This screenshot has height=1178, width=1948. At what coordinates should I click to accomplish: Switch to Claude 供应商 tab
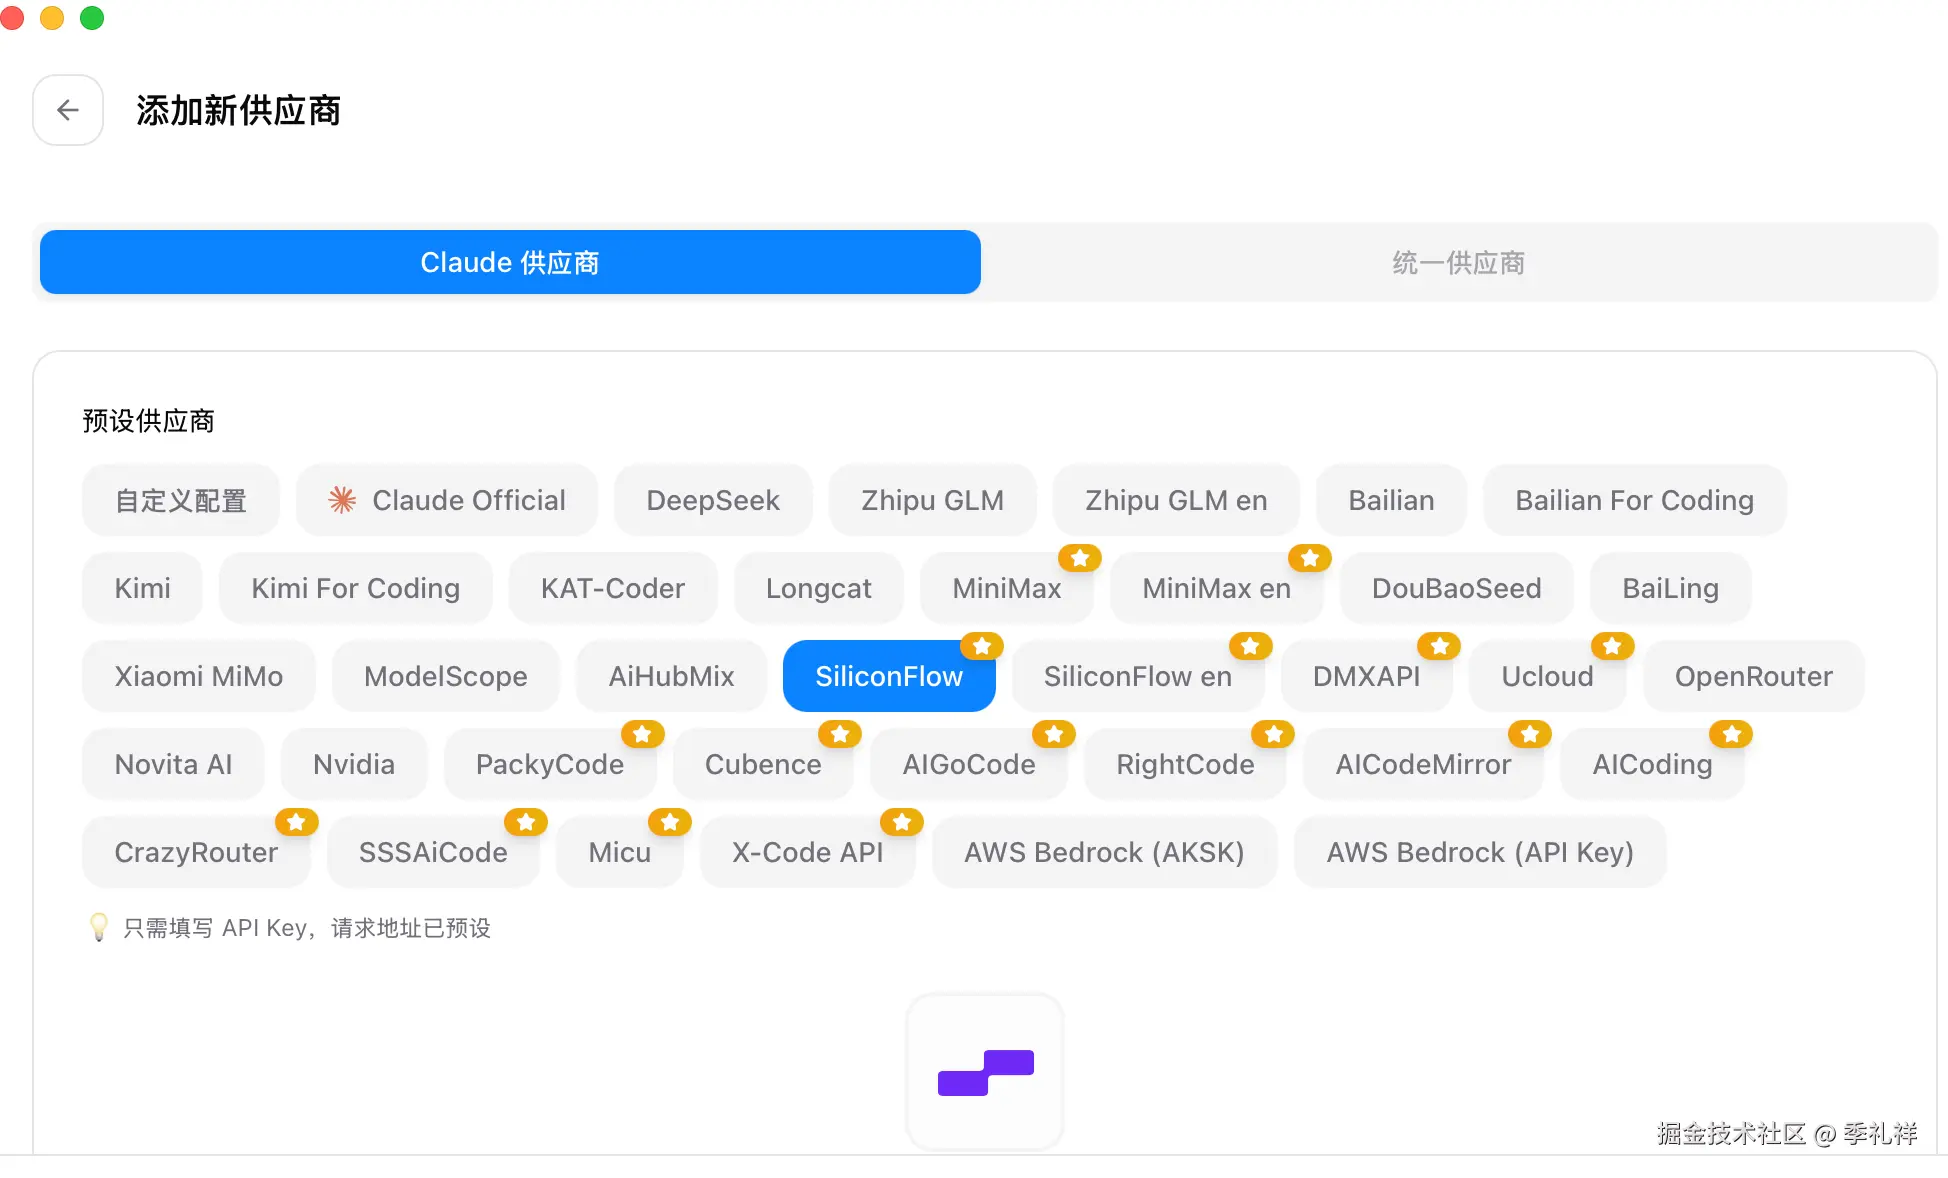point(510,262)
